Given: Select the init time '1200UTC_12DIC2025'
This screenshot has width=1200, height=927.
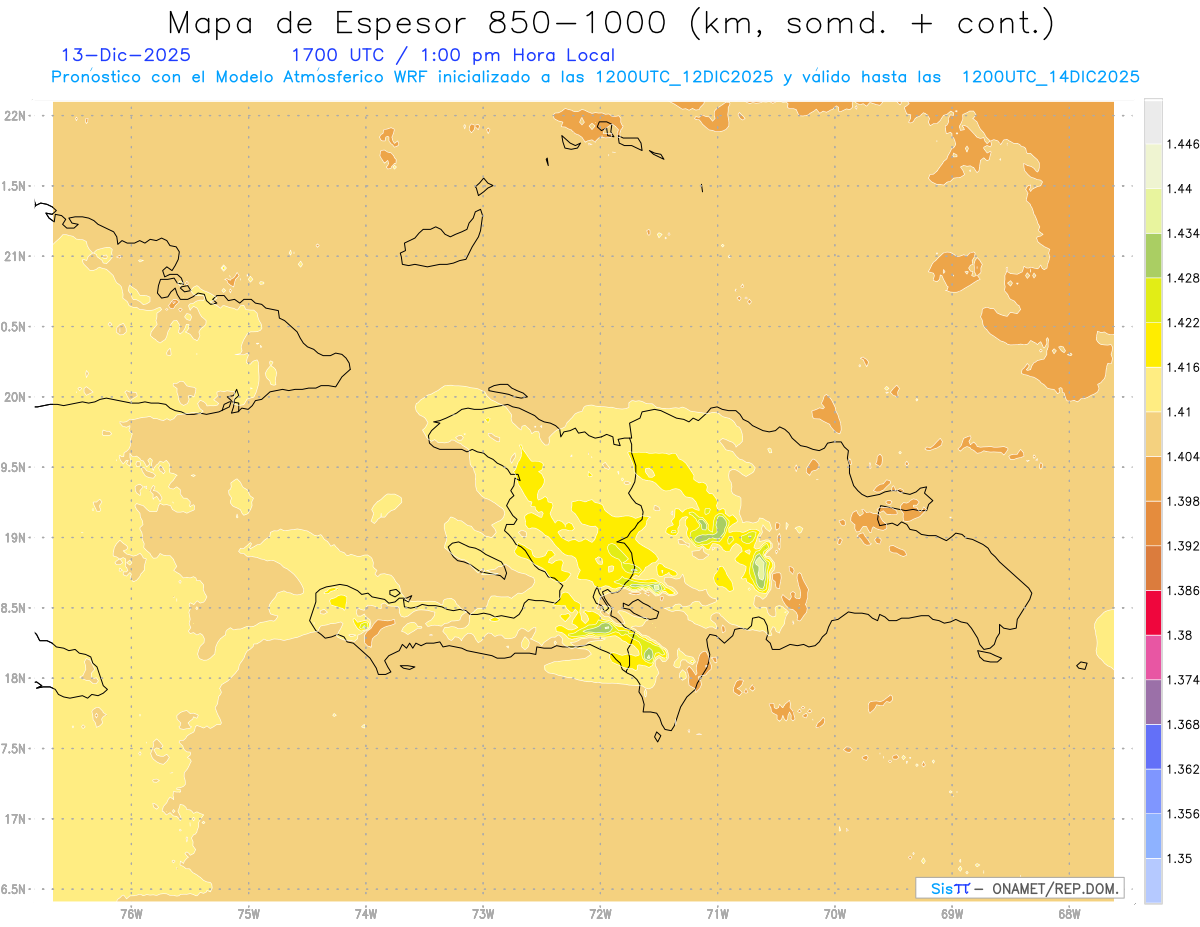Looking at the screenshot, I should 684,77.
